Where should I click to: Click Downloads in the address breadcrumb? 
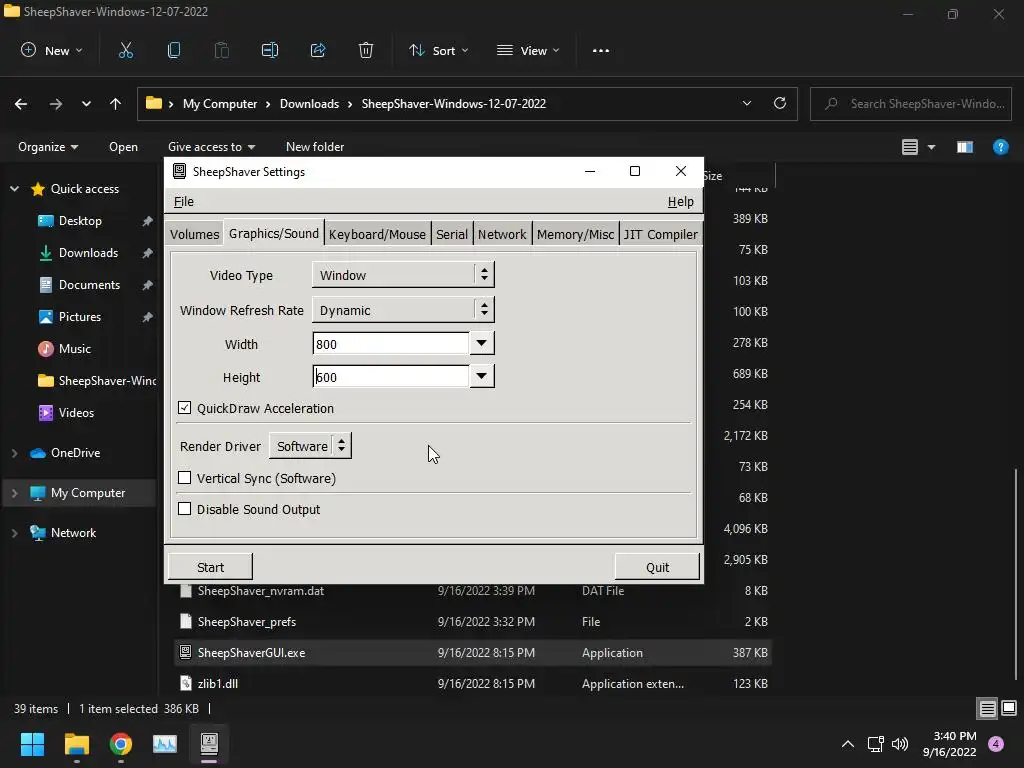tap(310, 104)
